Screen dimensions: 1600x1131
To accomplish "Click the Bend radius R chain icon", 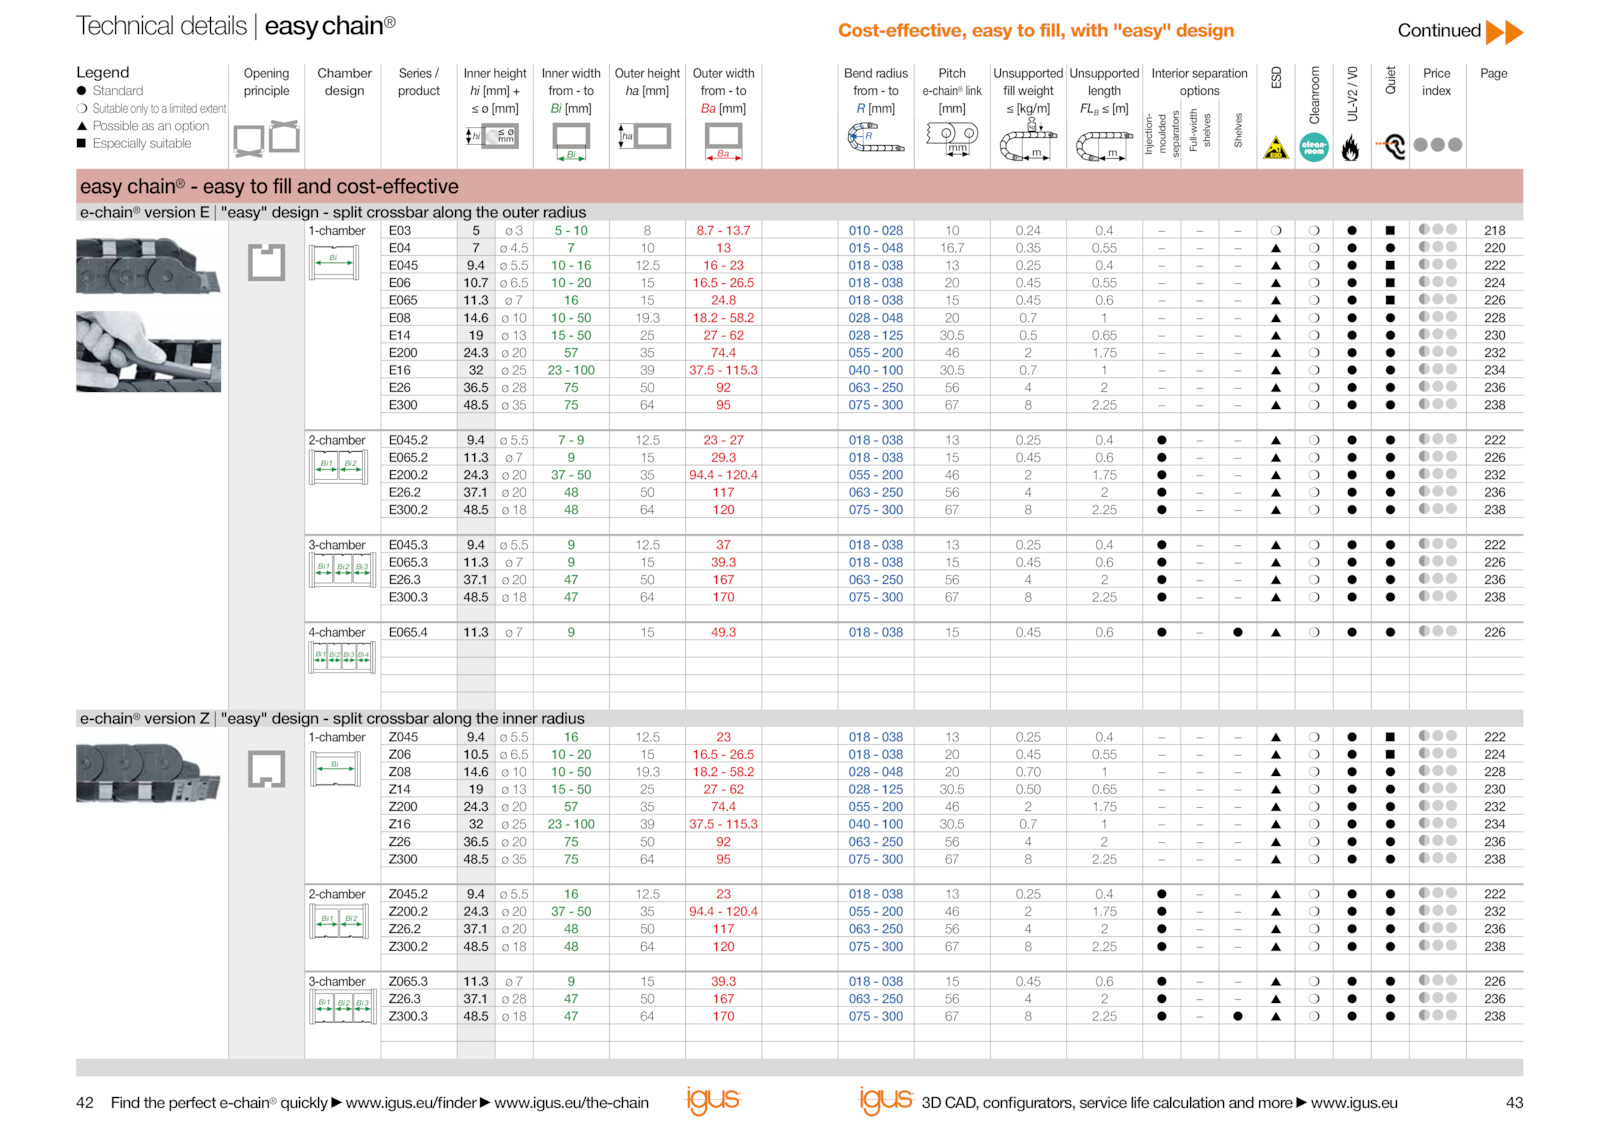I will coord(876,137).
